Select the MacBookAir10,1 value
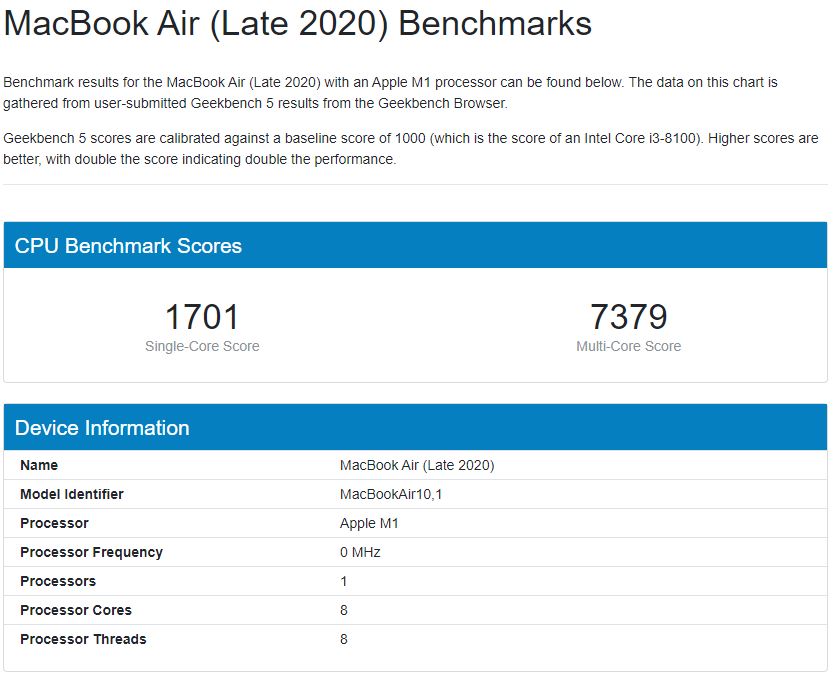The image size is (834, 678). point(391,495)
